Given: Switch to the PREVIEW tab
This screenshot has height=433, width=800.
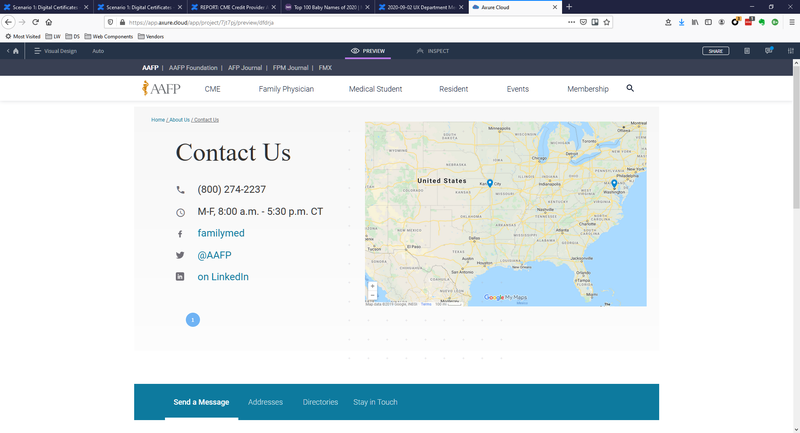Looking at the screenshot, I should click(368, 51).
